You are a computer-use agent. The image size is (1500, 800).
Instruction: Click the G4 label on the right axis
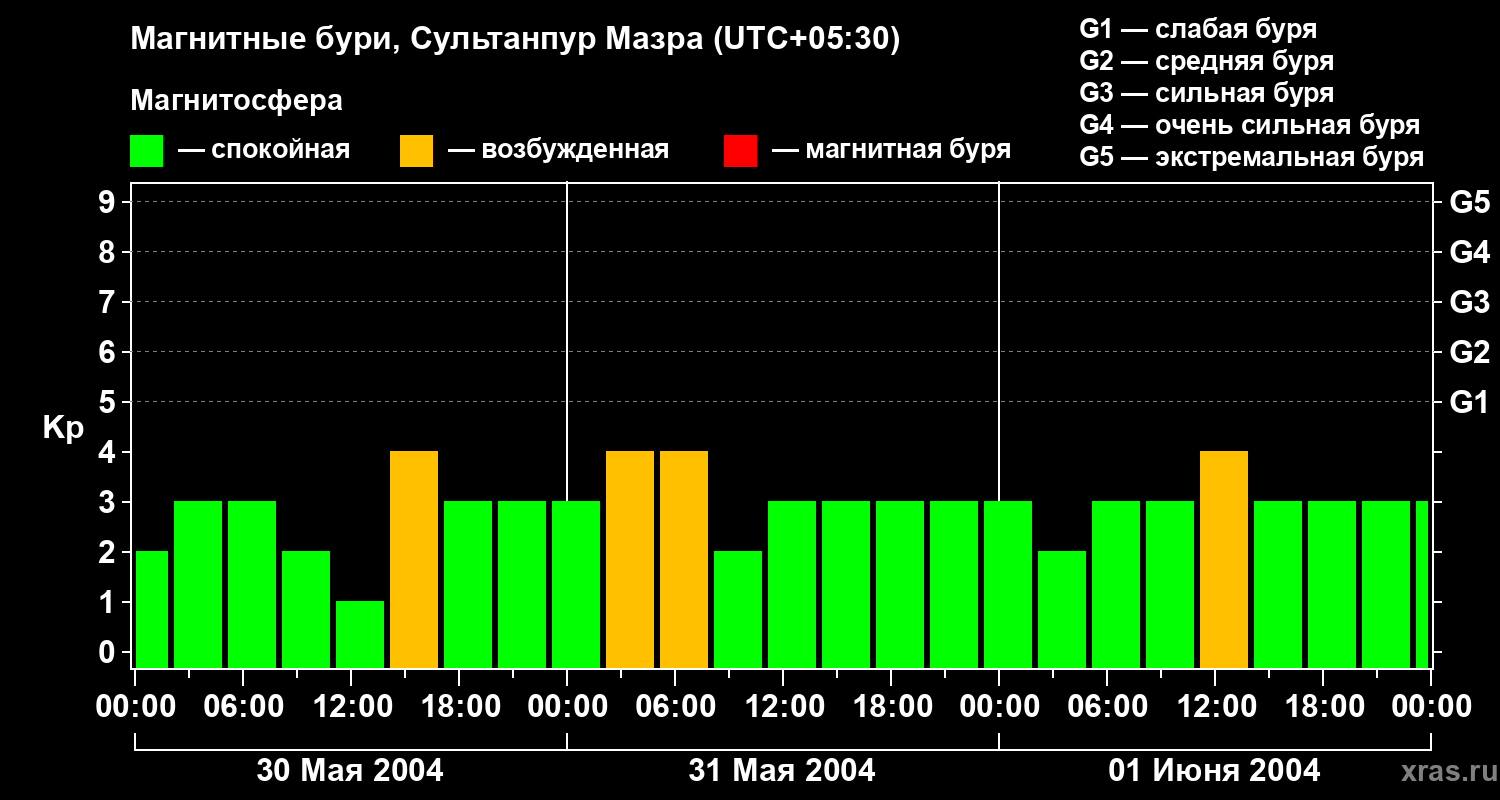1469,253
